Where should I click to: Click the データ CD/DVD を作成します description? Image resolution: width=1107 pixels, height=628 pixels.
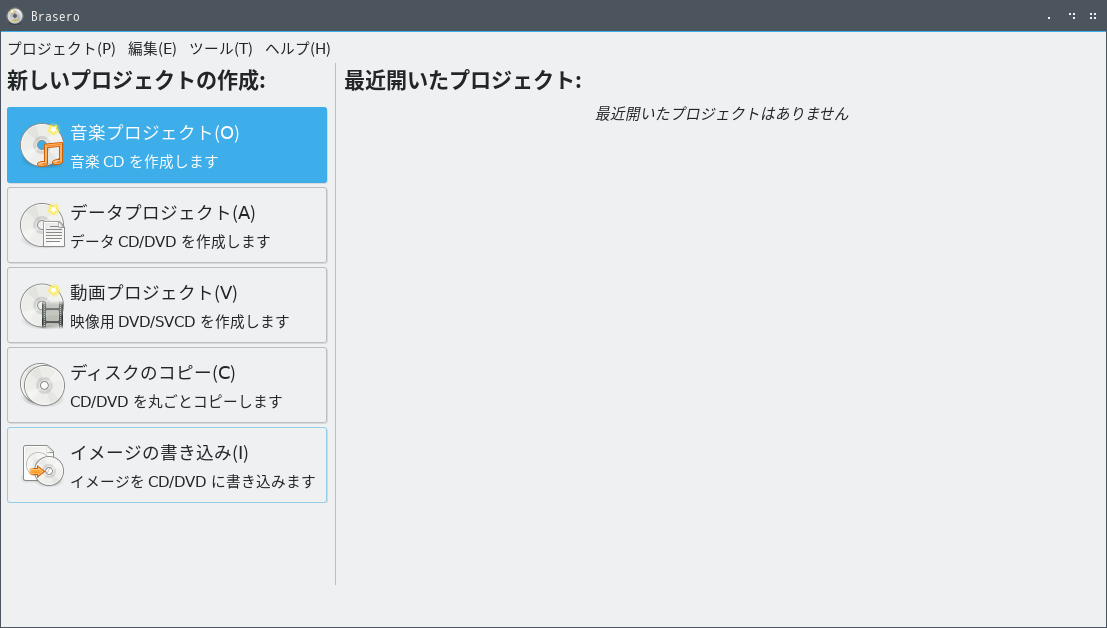170,241
